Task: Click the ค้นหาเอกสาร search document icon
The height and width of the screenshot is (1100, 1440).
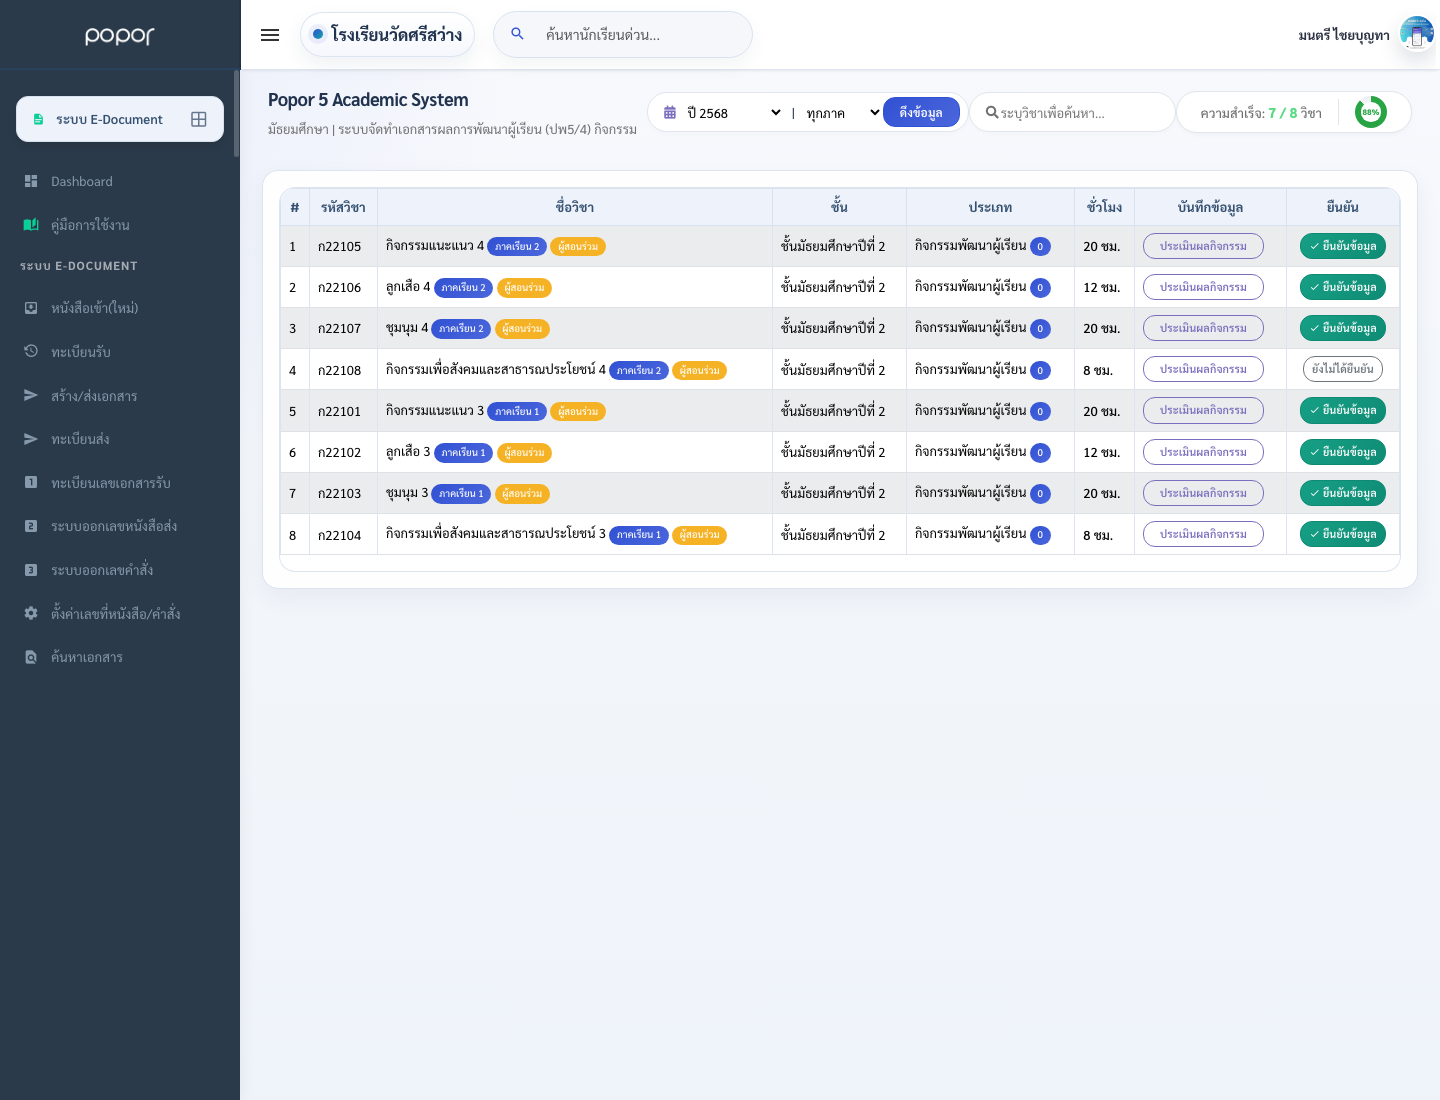Action: [x=31, y=657]
